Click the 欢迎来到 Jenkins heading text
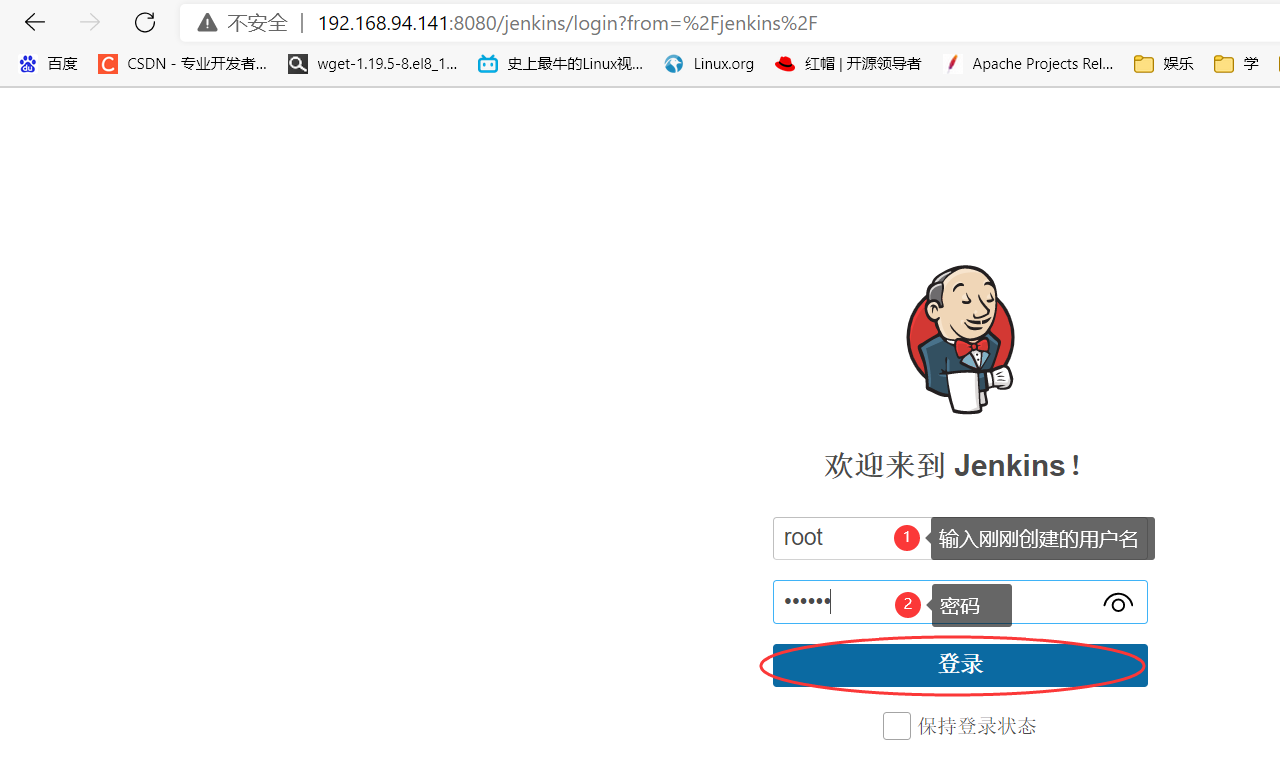Image resolution: width=1280 pixels, height=775 pixels. click(952, 465)
